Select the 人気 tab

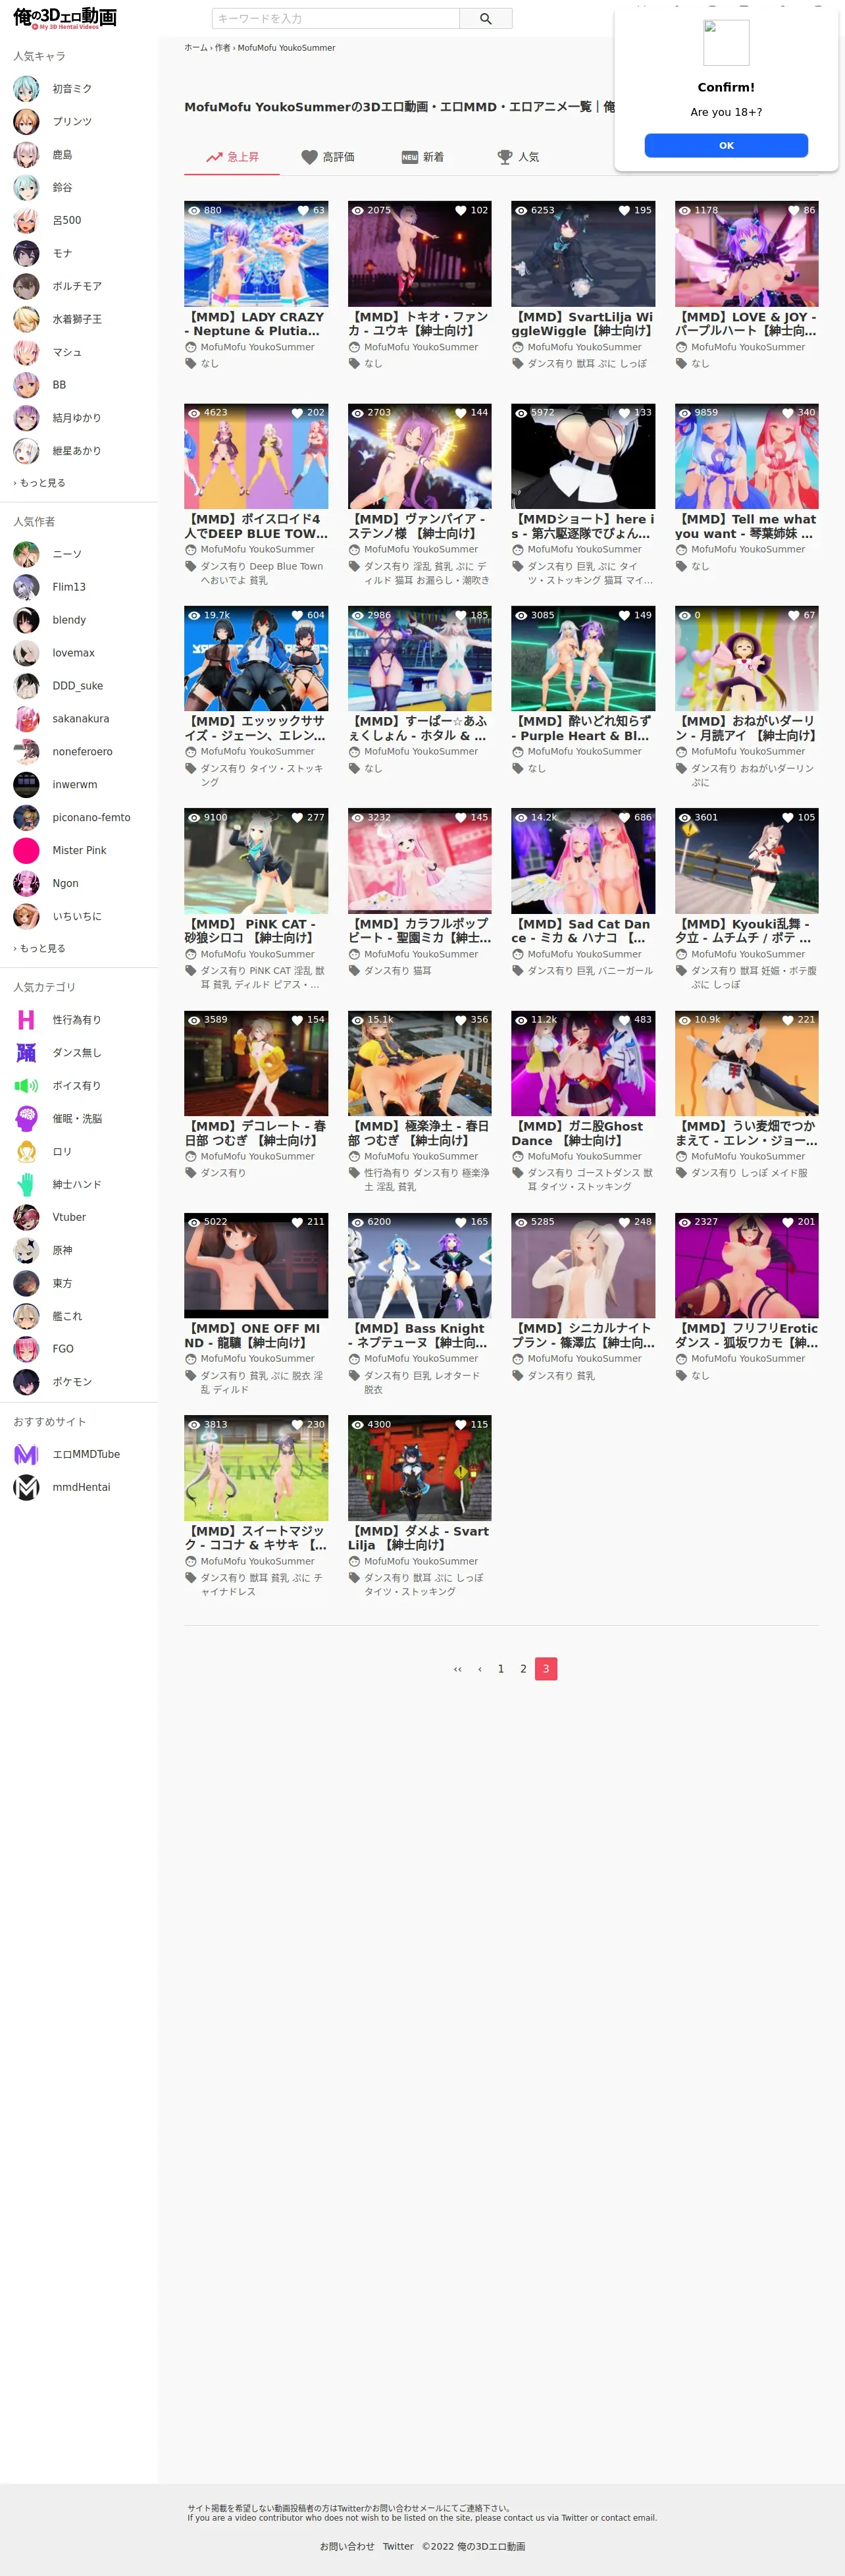pyautogui.click(x=518, y=157)
